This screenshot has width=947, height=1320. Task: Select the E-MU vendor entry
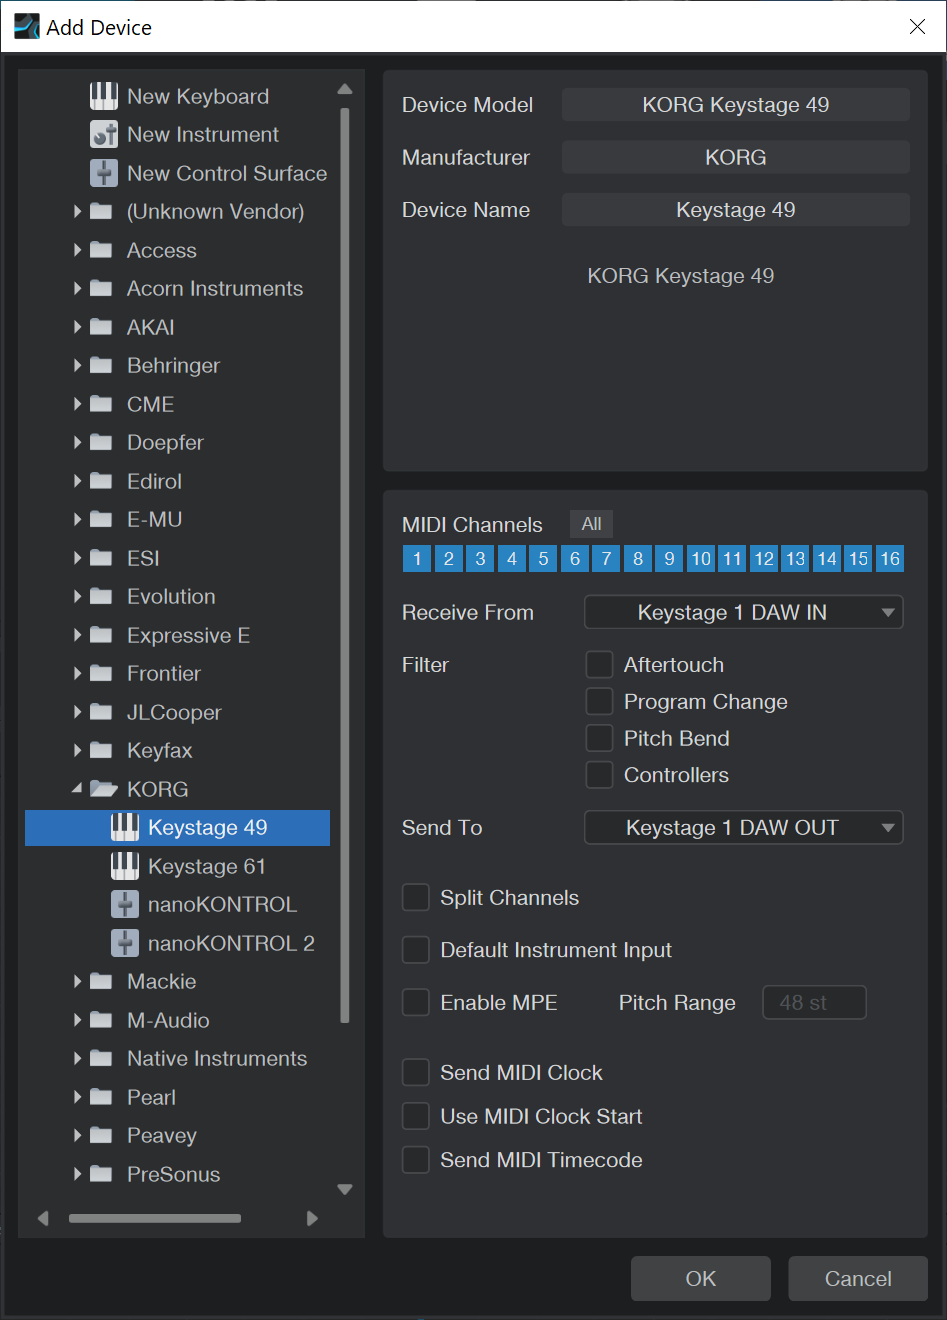pos(154,519)
